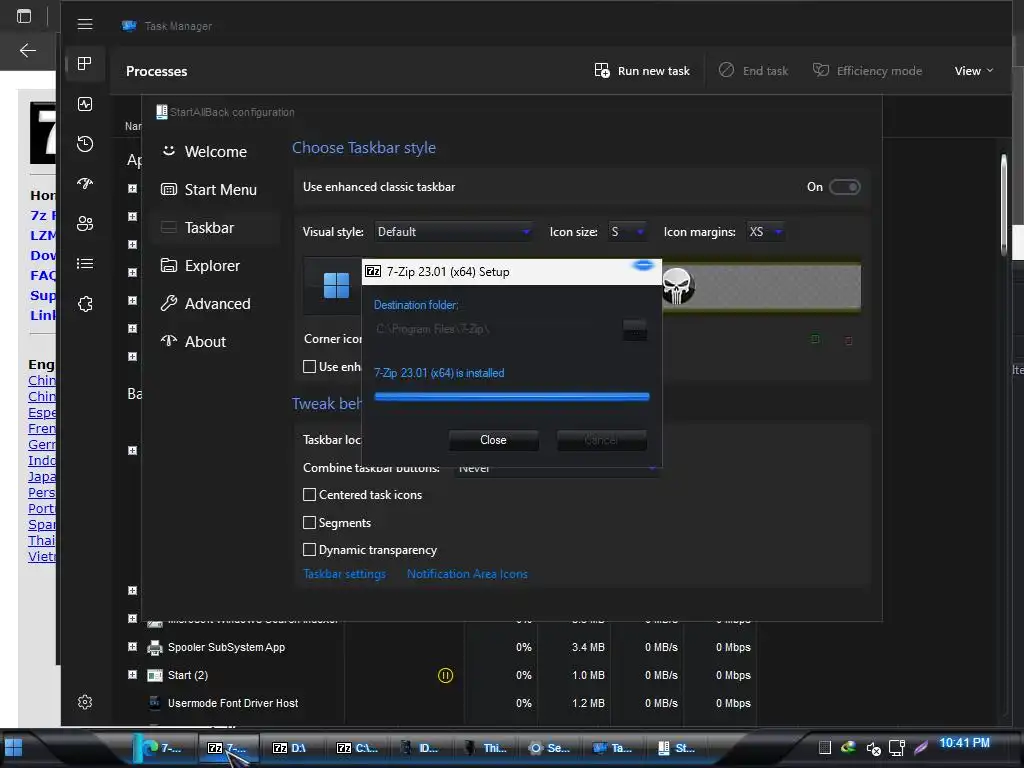This screenshot has height=768, width=1024.
Task: Open Startup apps in Task Manager sidebar
Action: (85, 184)
